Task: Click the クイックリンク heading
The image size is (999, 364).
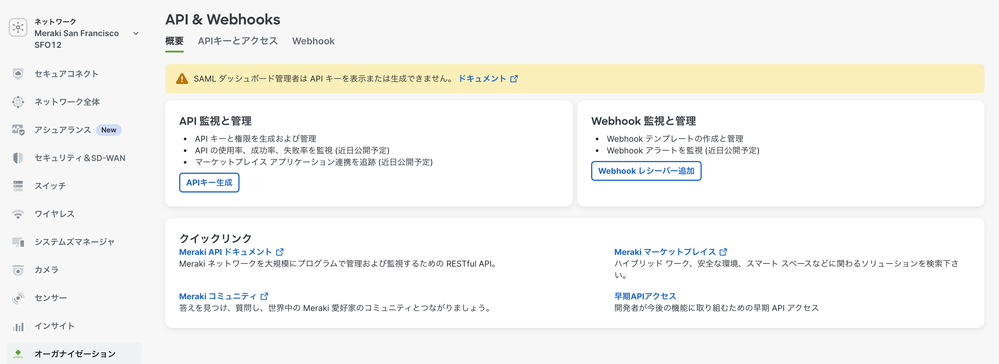Action: [x=215, y=238]
